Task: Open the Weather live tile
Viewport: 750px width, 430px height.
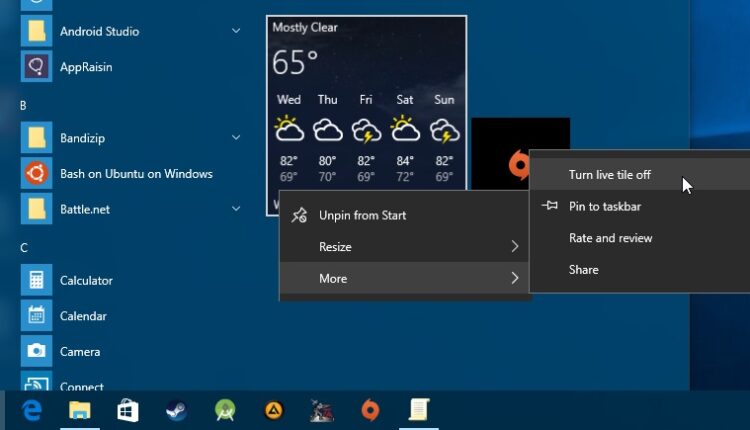Action: pyautogui.click(x=366, y=103)
